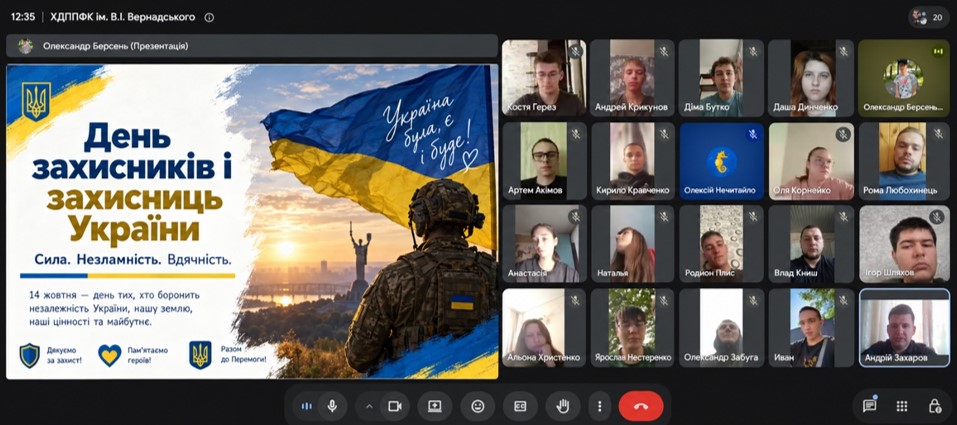
Task: Toggle closed captions CC button
Action: click(x=520, y=407)
